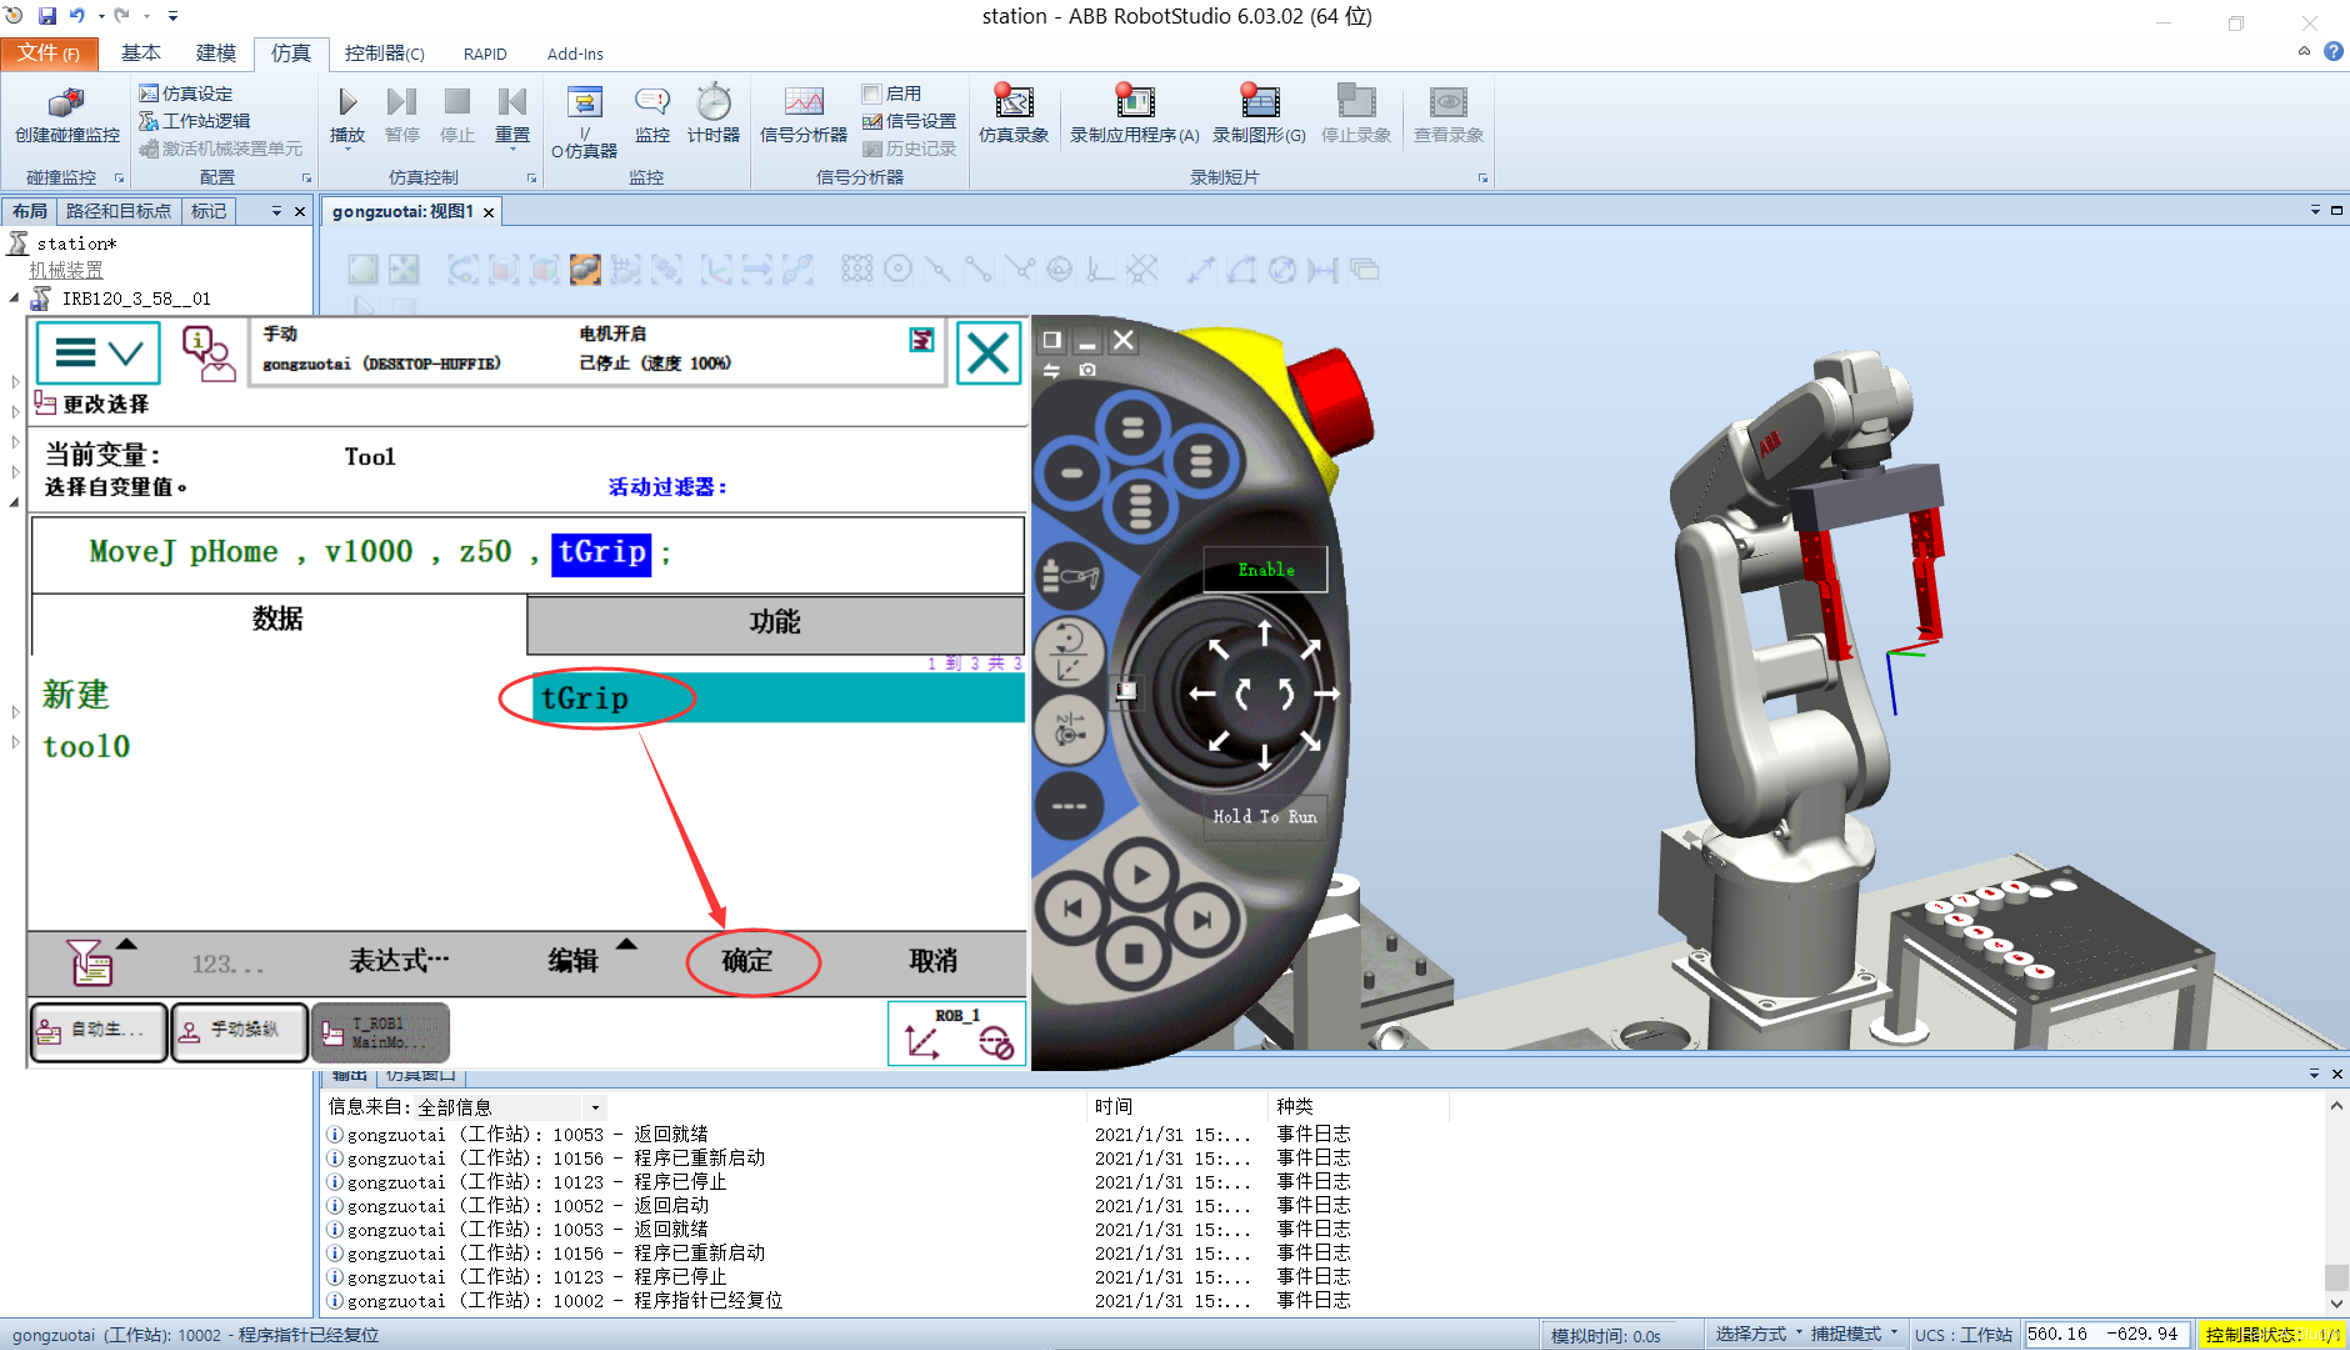
Task: Expand the FlexPendant main menu dropdown
Action: tap(98, 353)
